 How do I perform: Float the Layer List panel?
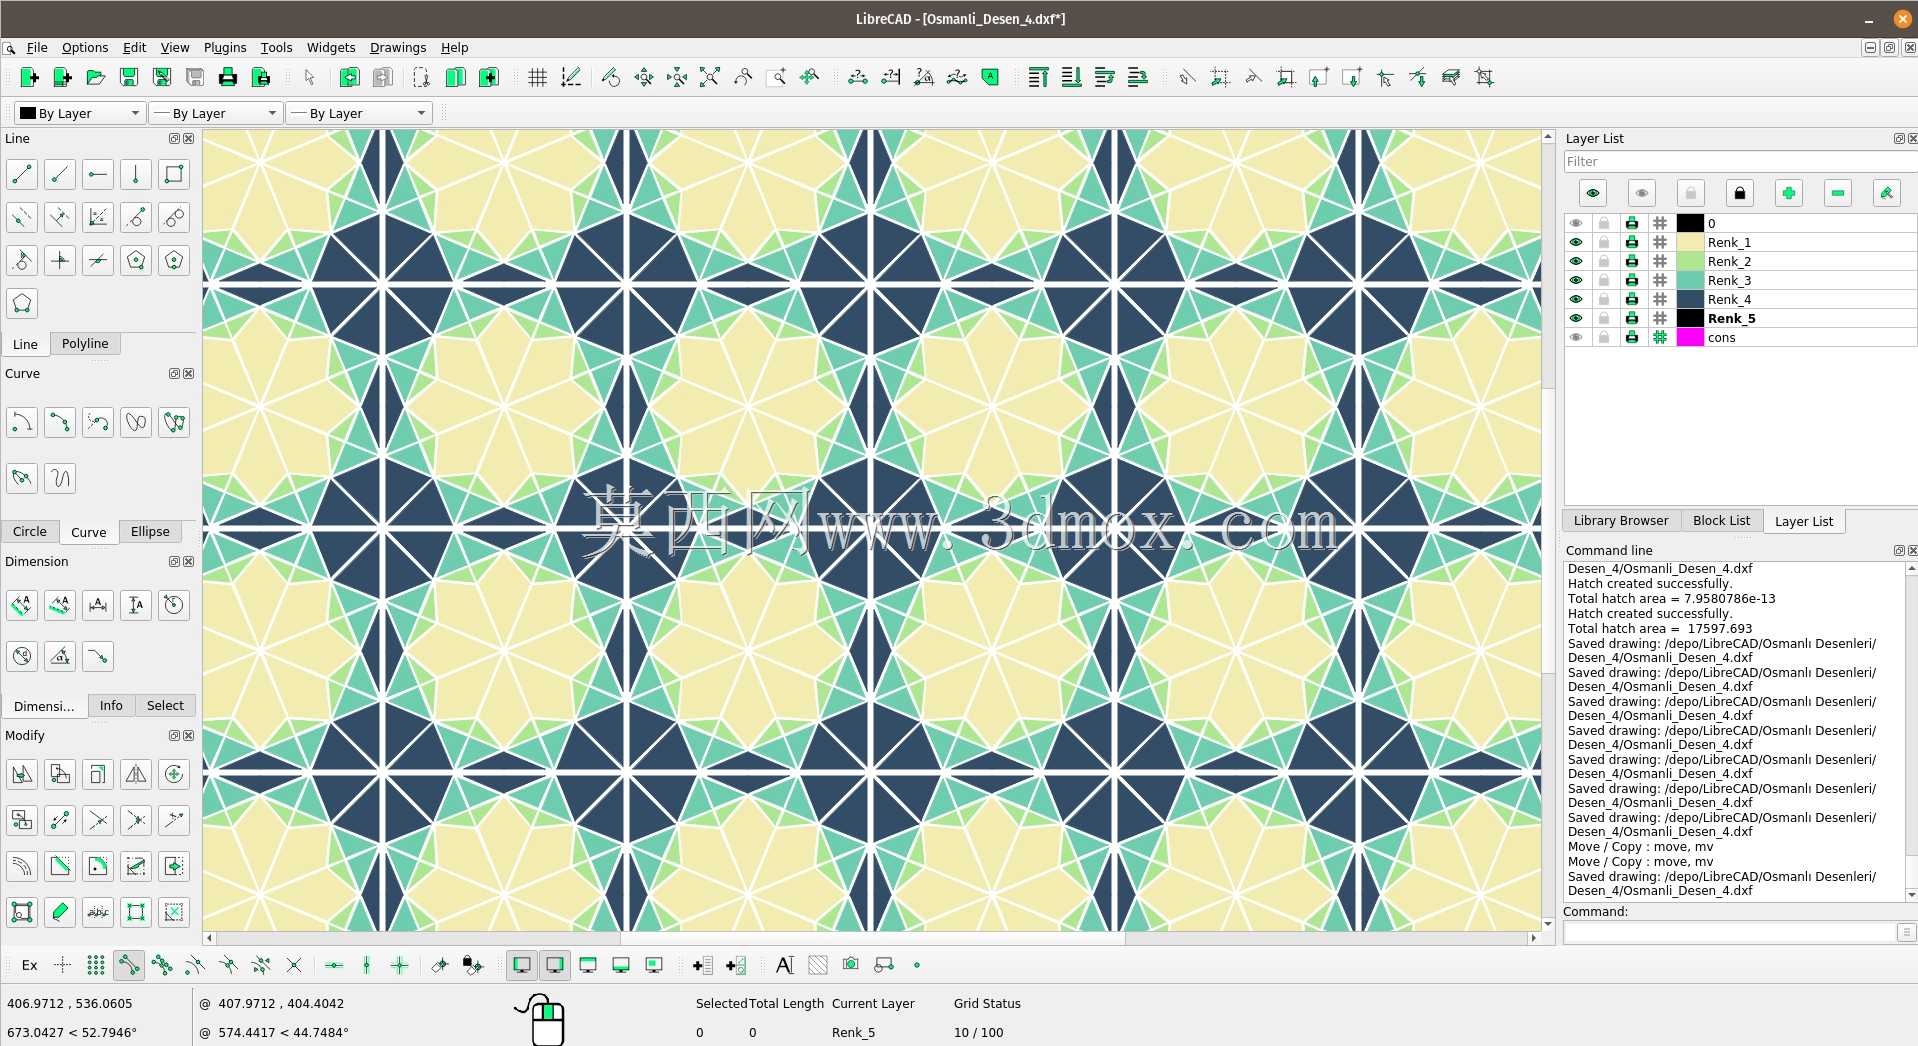coord(1899,138)
